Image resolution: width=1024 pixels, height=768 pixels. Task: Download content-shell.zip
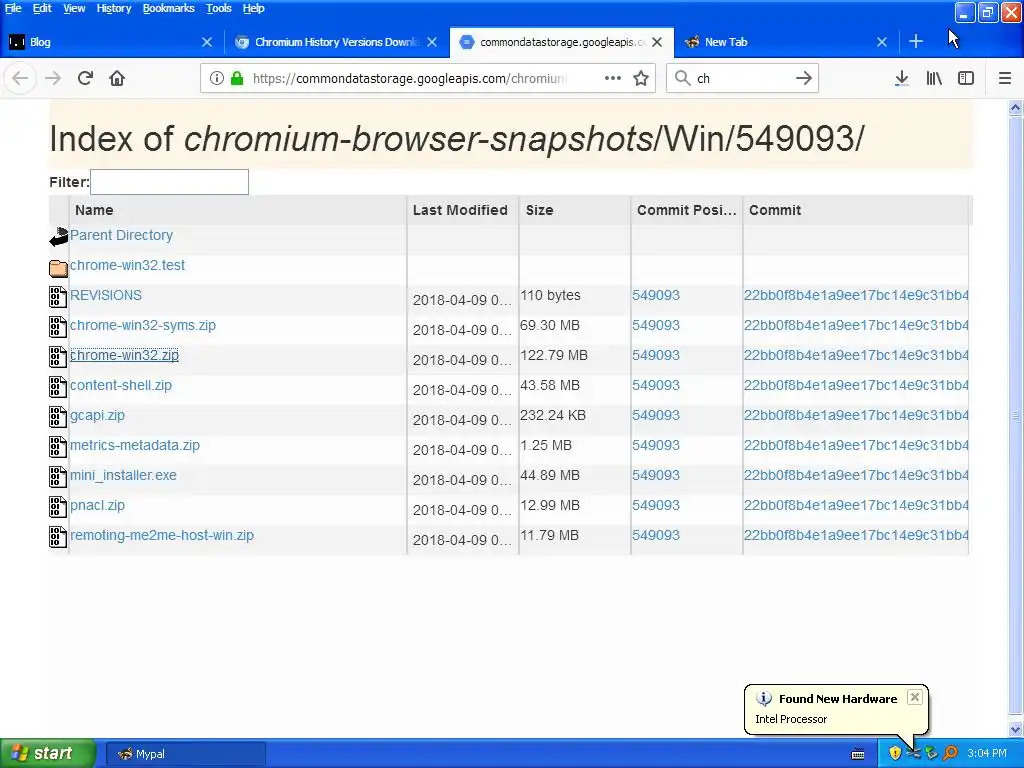coord(121,385)
